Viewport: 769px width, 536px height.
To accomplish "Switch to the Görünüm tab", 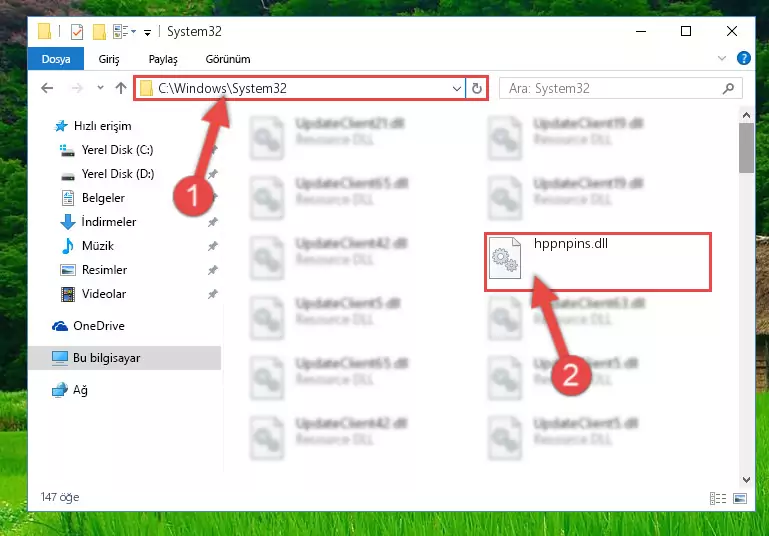I will click(228, 59).
